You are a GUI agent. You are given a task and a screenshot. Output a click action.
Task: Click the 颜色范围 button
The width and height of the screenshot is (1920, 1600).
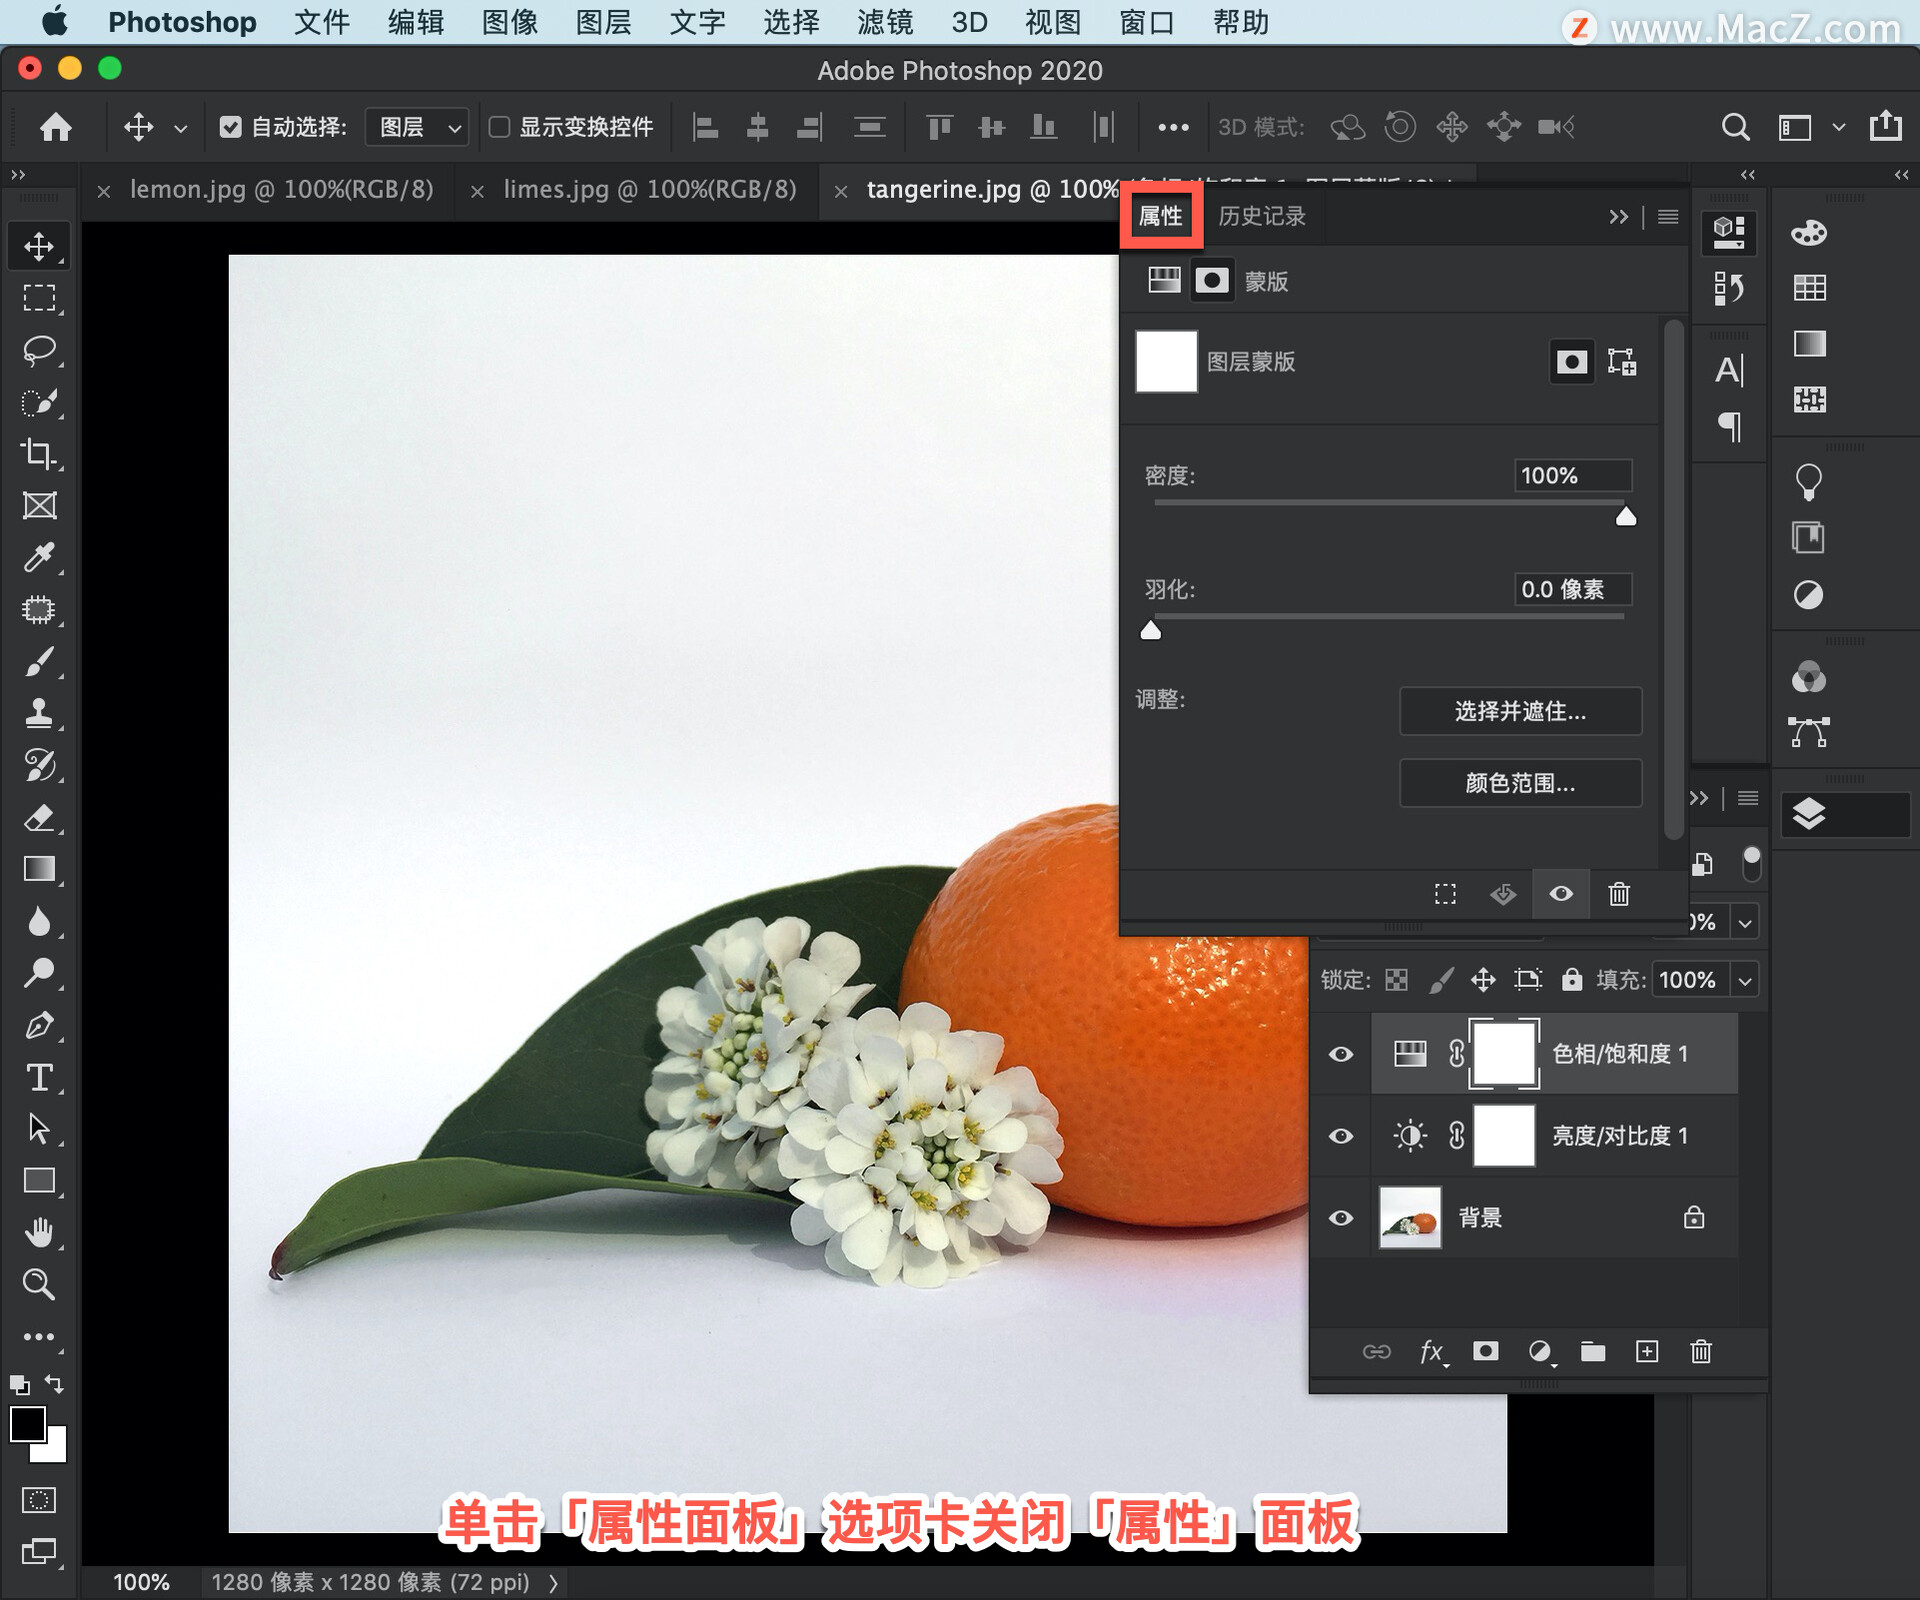1520,783
